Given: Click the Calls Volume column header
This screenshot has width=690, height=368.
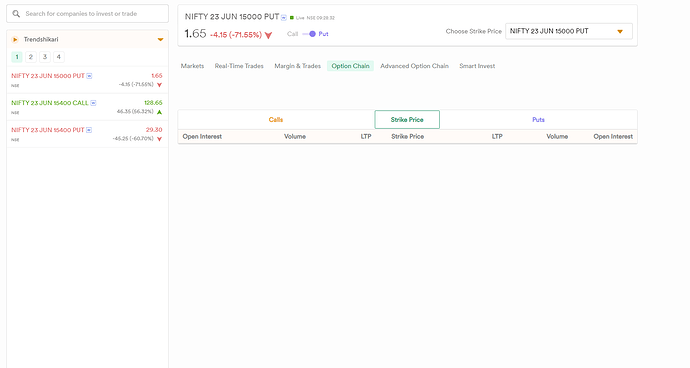Looking at the screenshot, I should tap(295, 136).
